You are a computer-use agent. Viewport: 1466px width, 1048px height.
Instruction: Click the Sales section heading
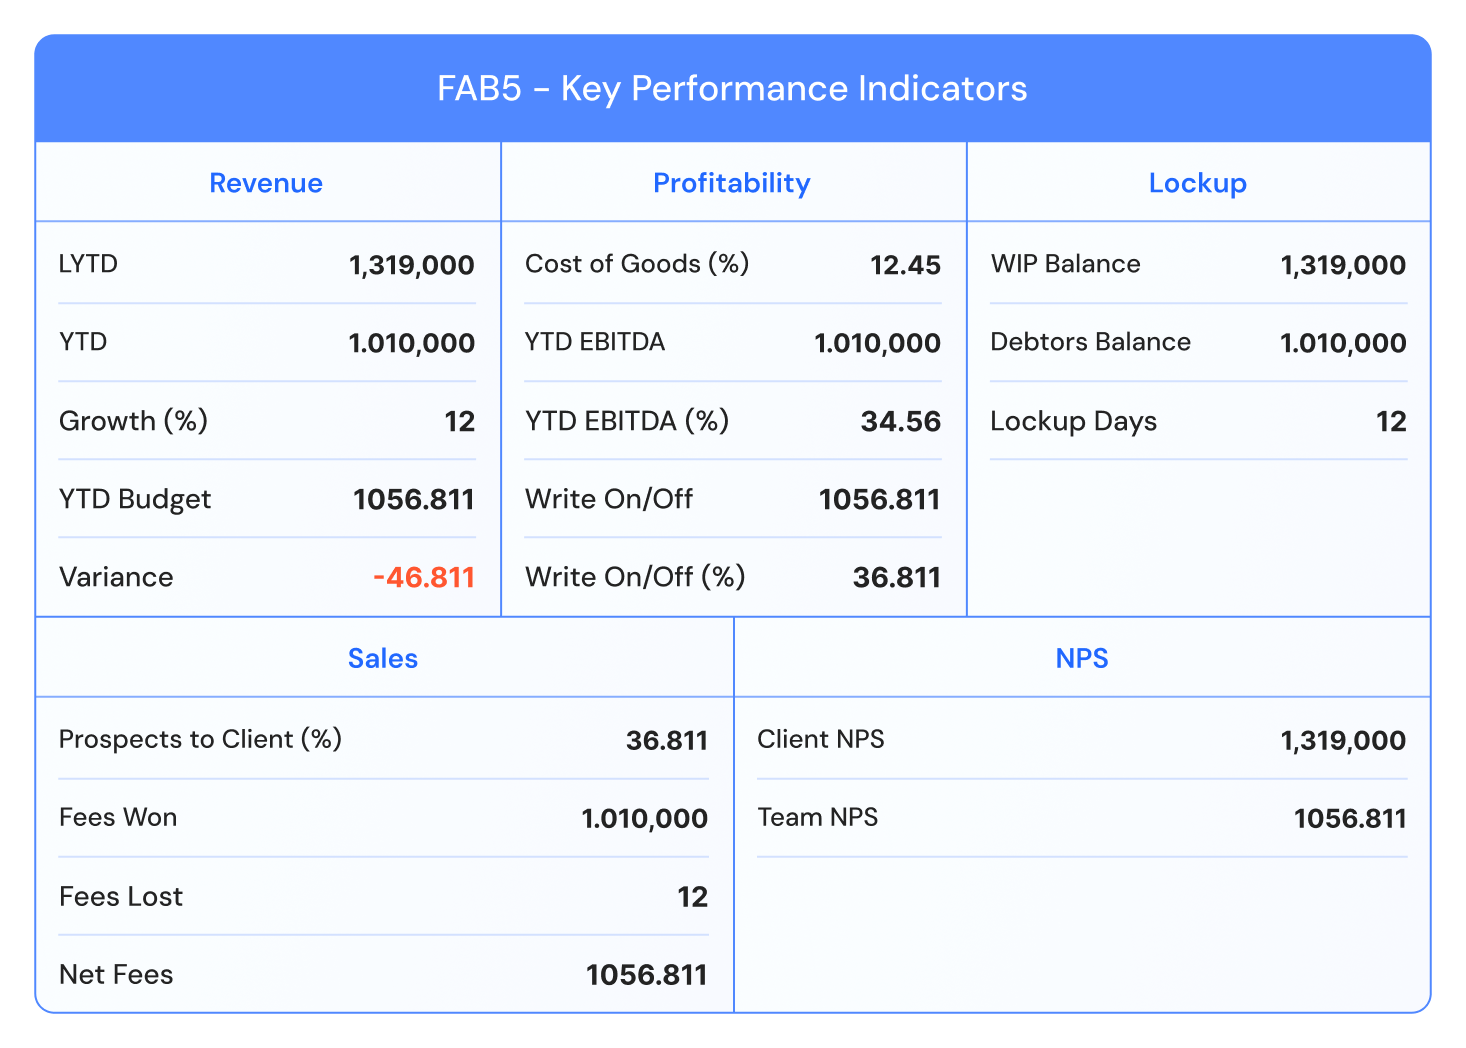pos(383,658)
